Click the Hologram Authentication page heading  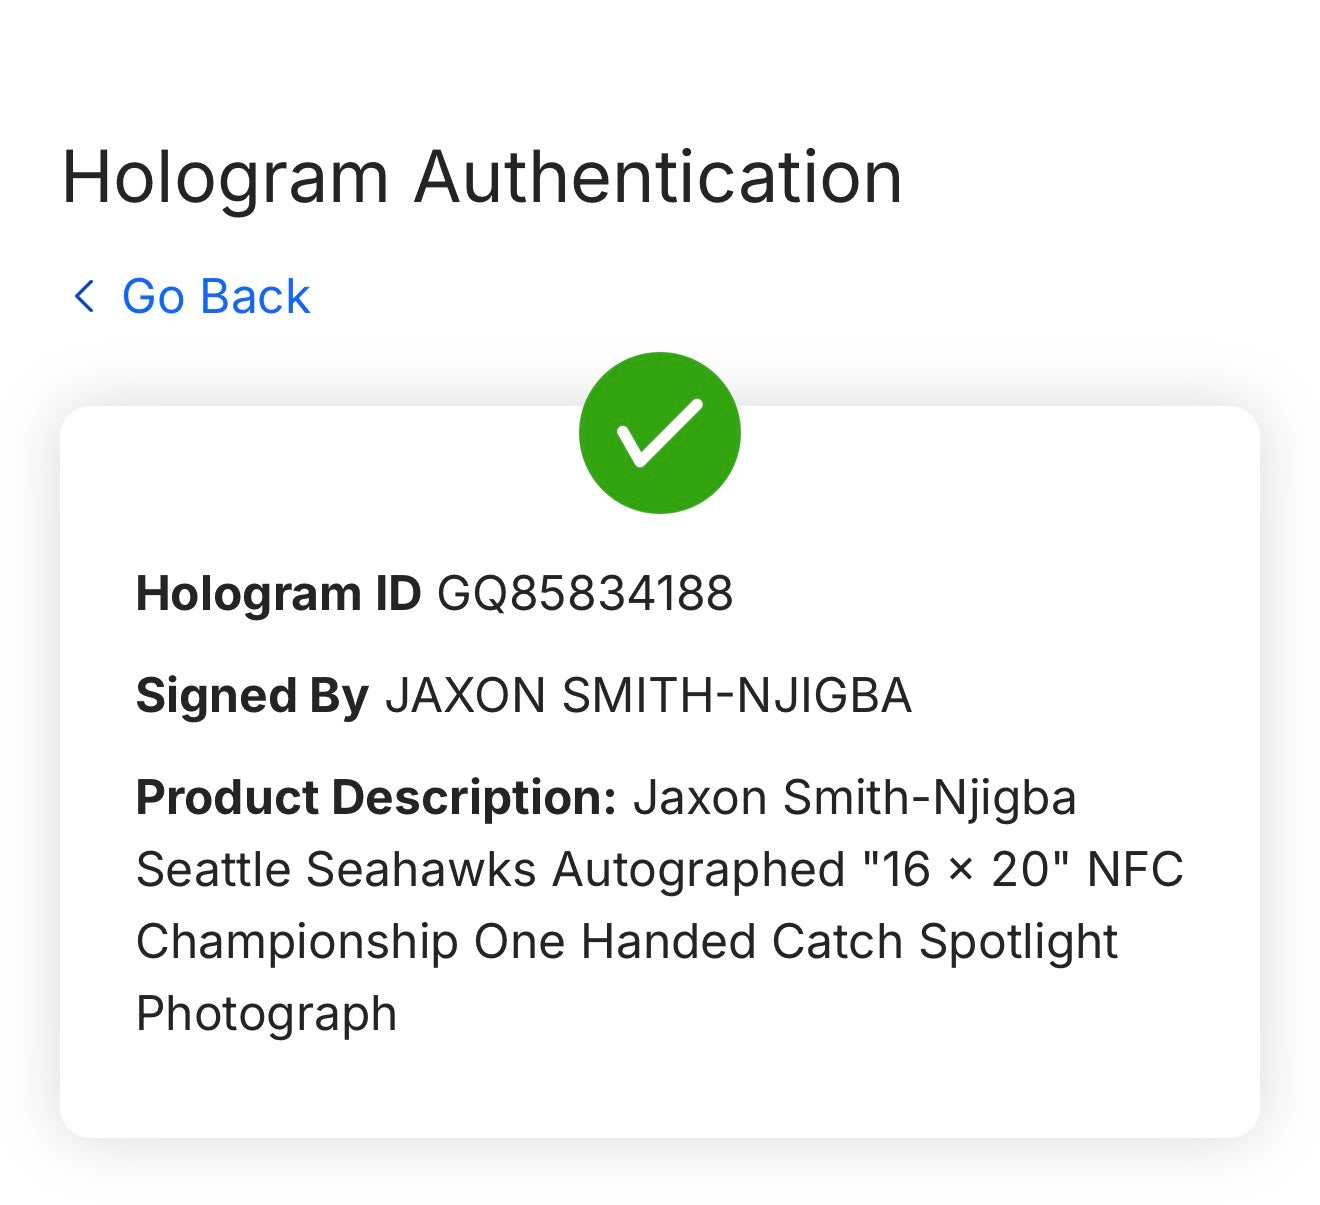pos(482,178)
